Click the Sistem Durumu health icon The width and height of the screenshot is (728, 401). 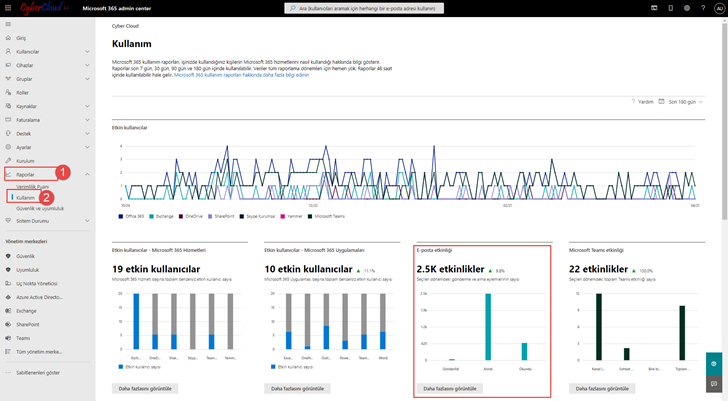(x=8, y=221)
